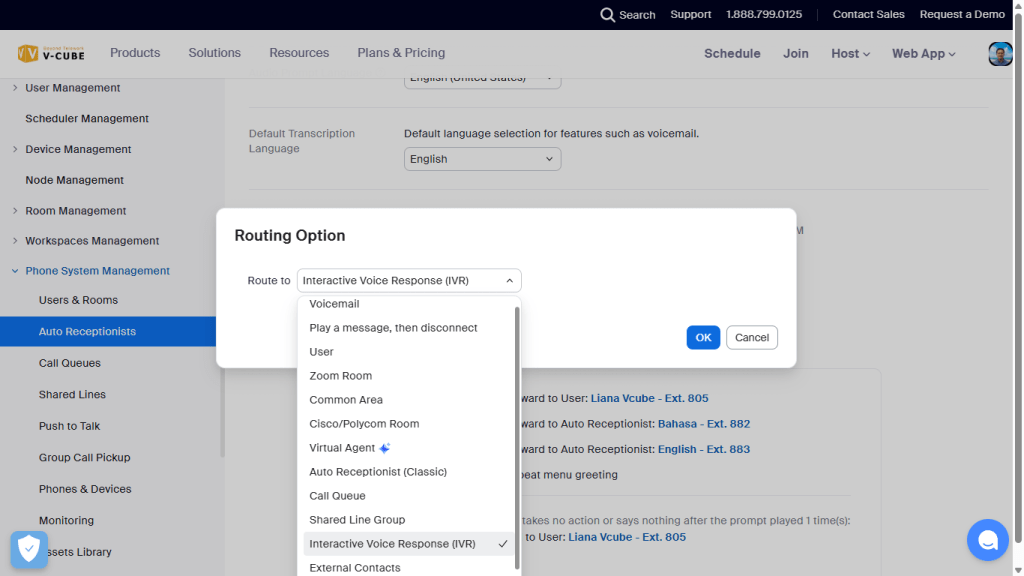Select the Voicemail routing option
The image size is (1024, 576).
(x=334, y=304)
